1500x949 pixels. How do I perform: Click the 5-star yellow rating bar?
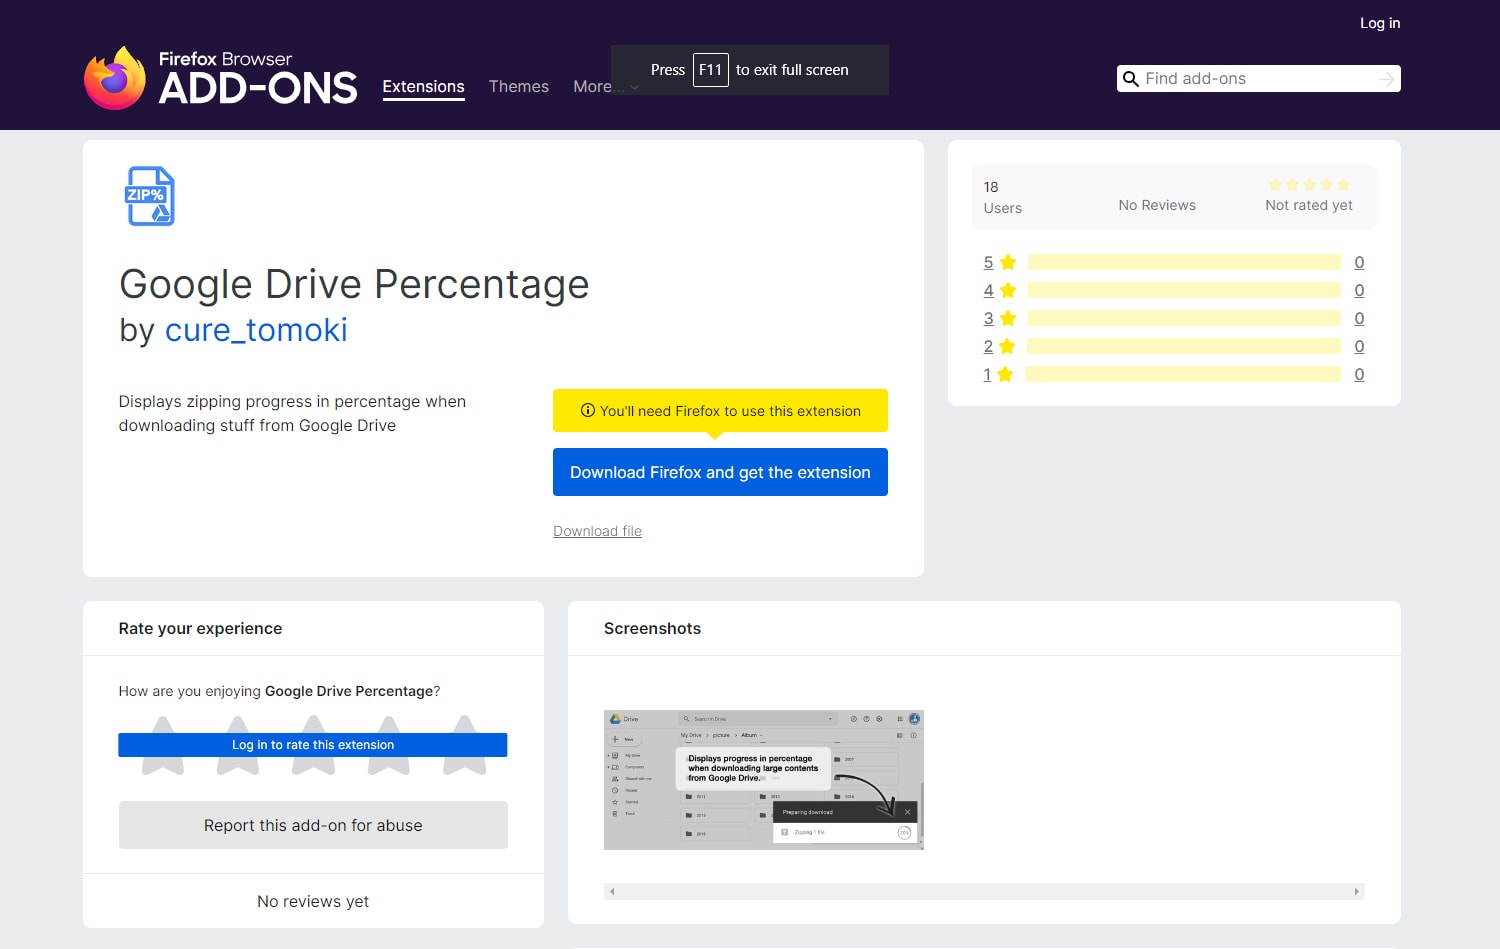1184,262
